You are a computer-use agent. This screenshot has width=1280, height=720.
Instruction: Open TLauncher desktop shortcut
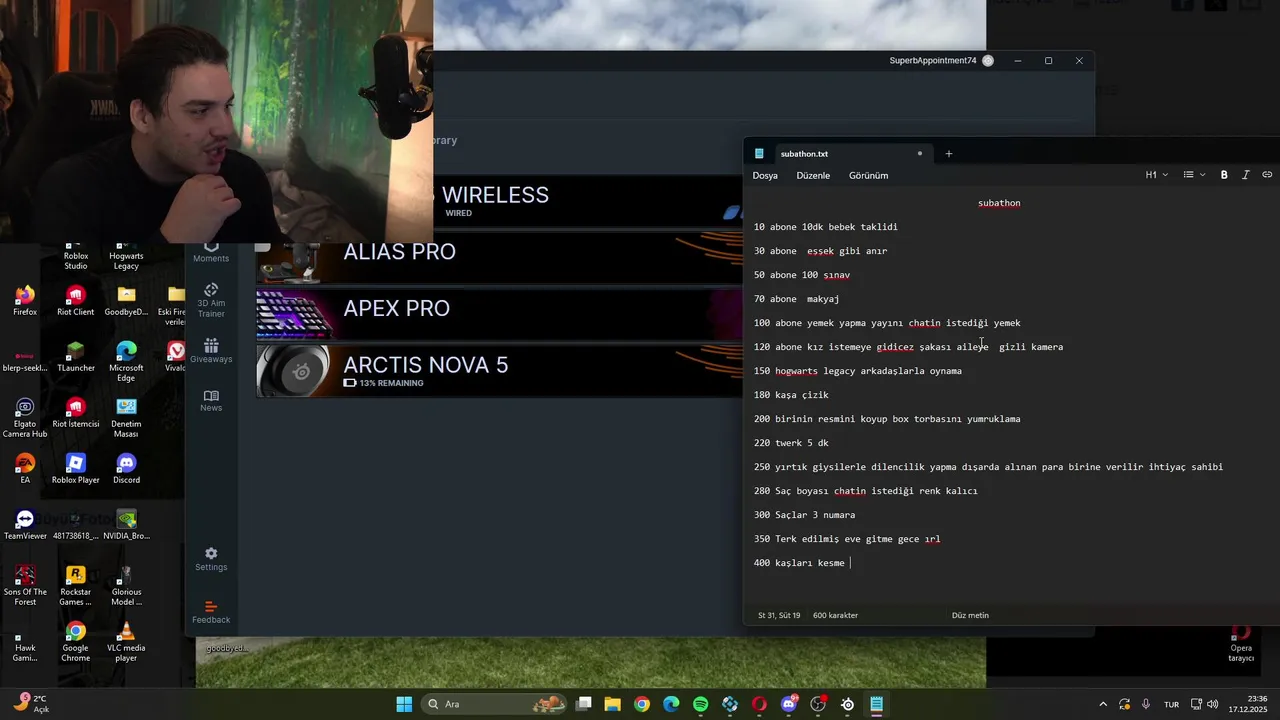click(x=75, y=357)
